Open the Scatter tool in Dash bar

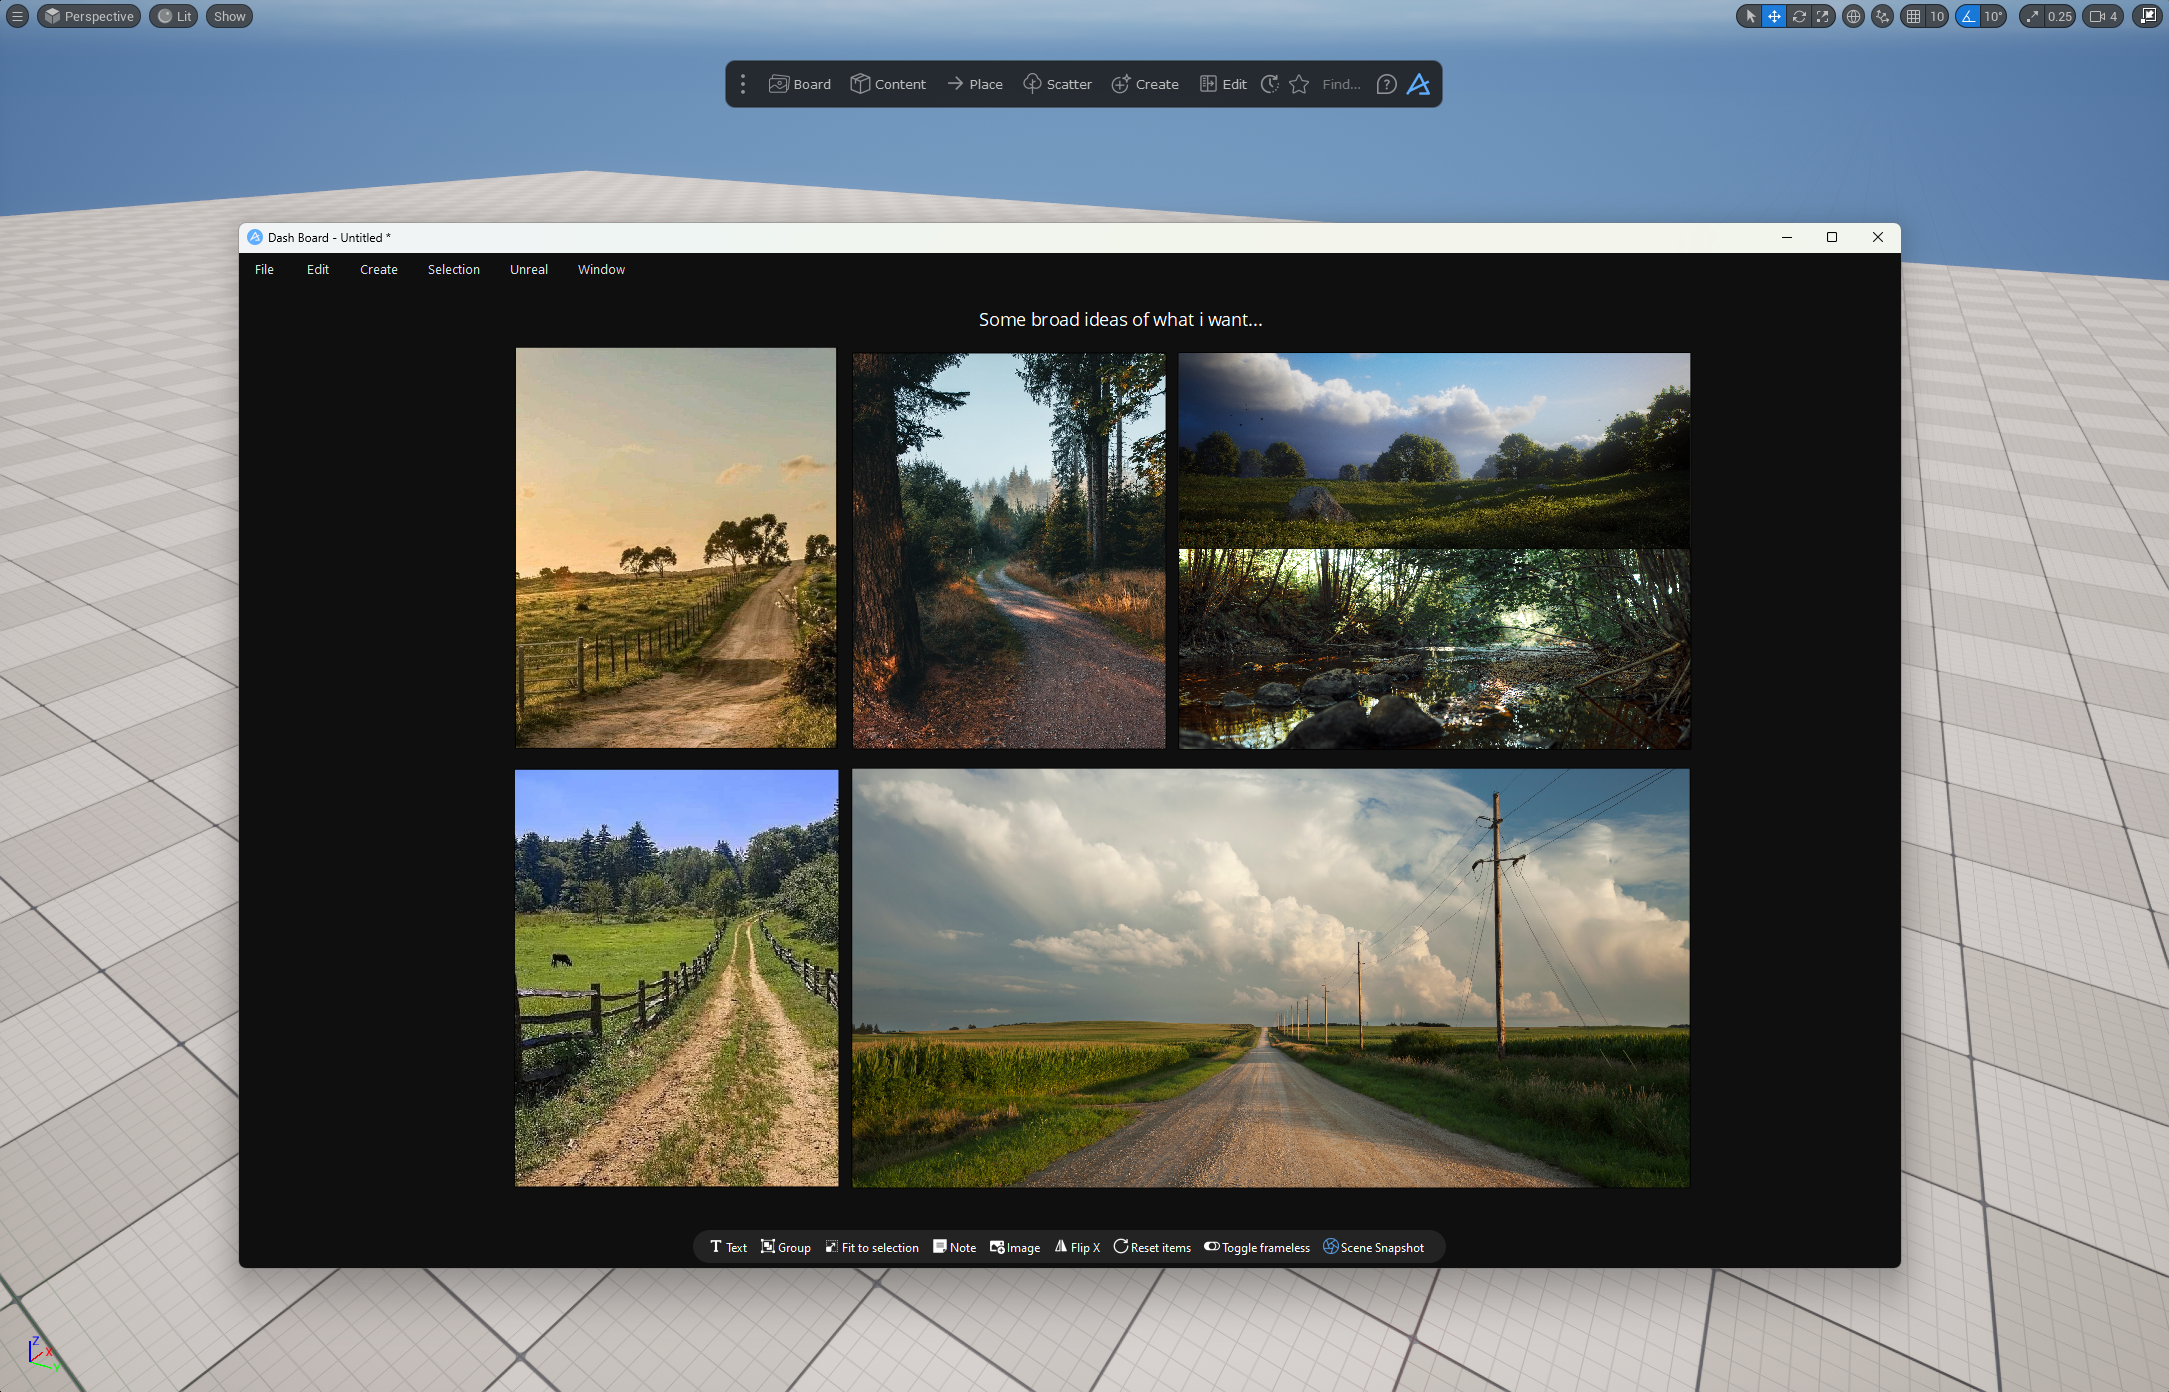point(1057,84)
